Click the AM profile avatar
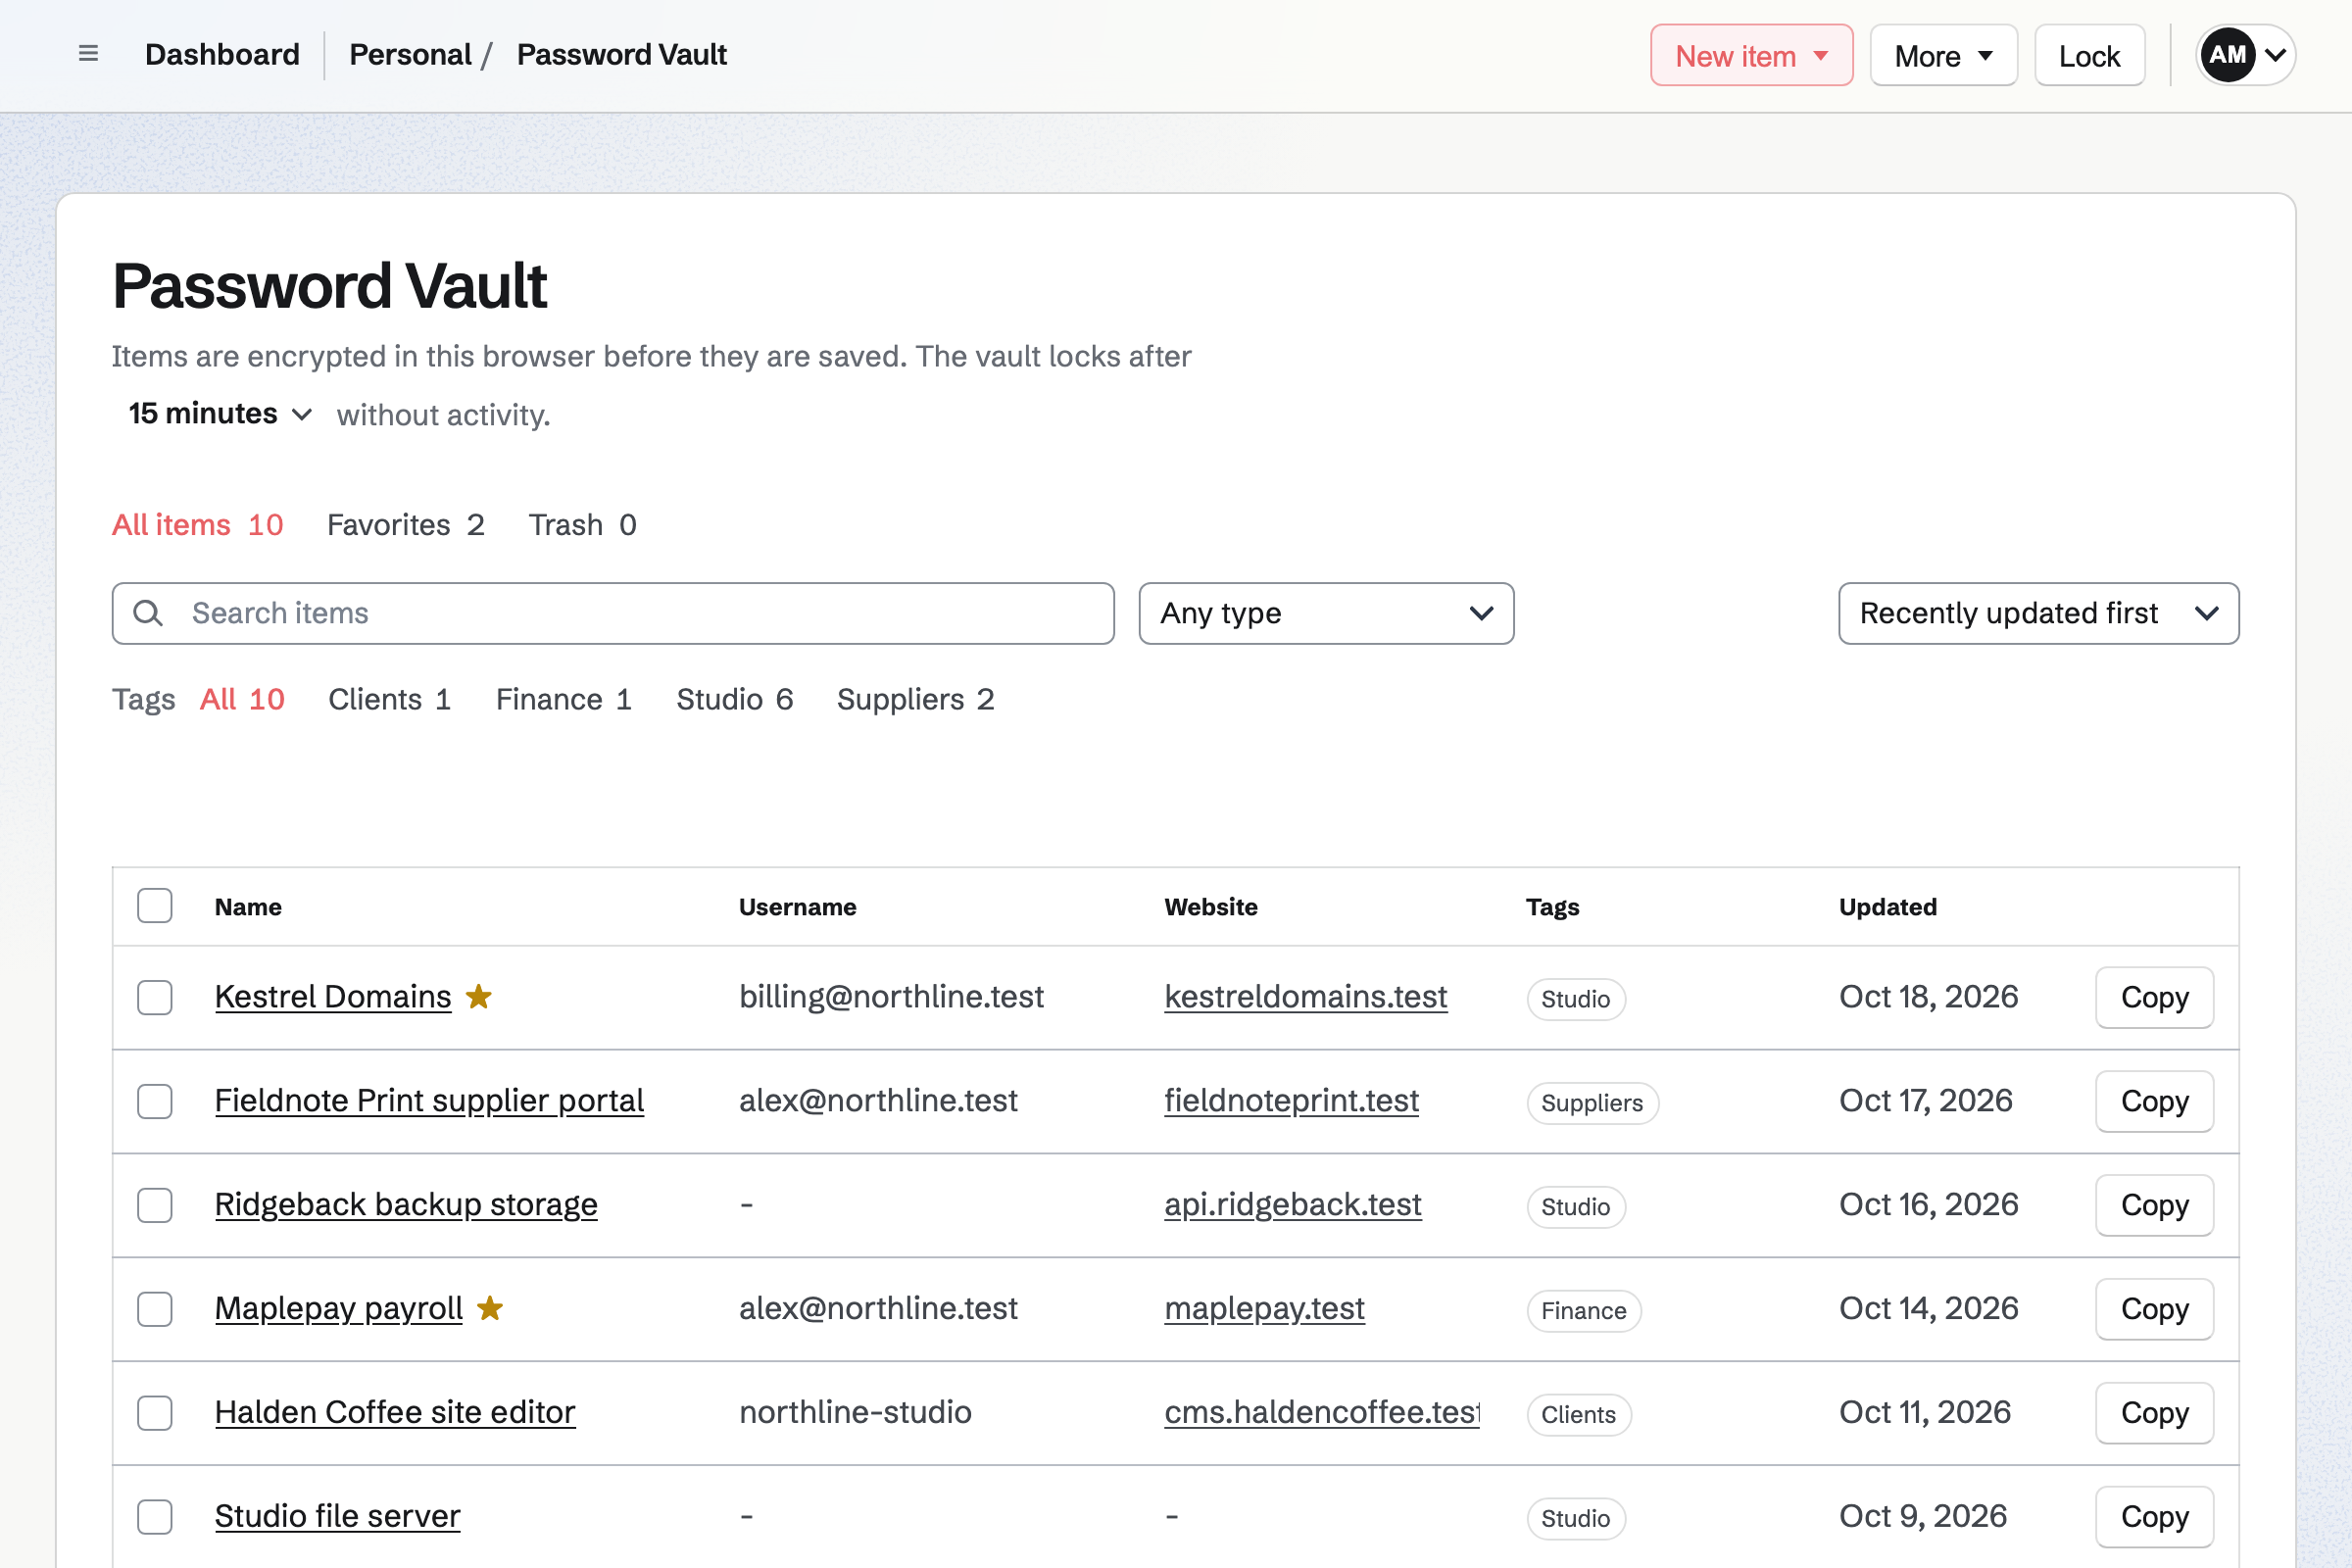The image size is (2352, 1568). (x=2227, y=55)
